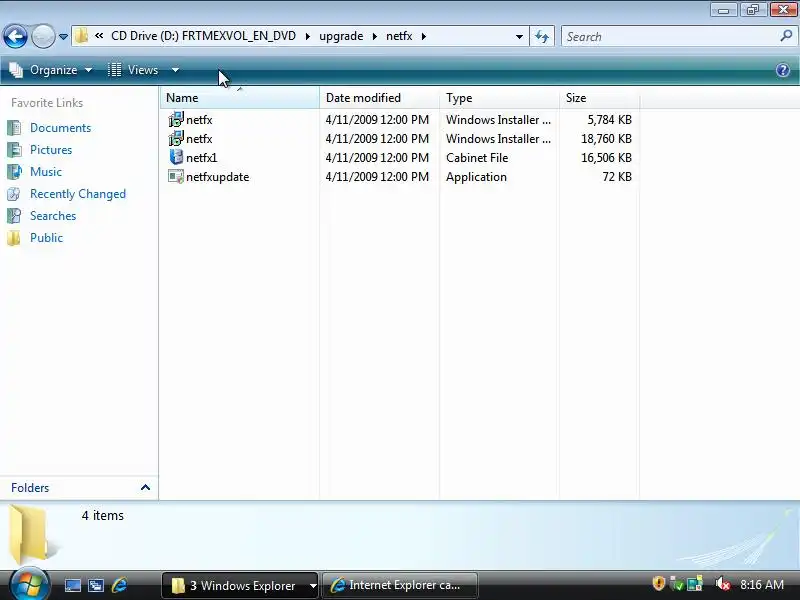Click the 16,506 KB size cell

[606, 158]
